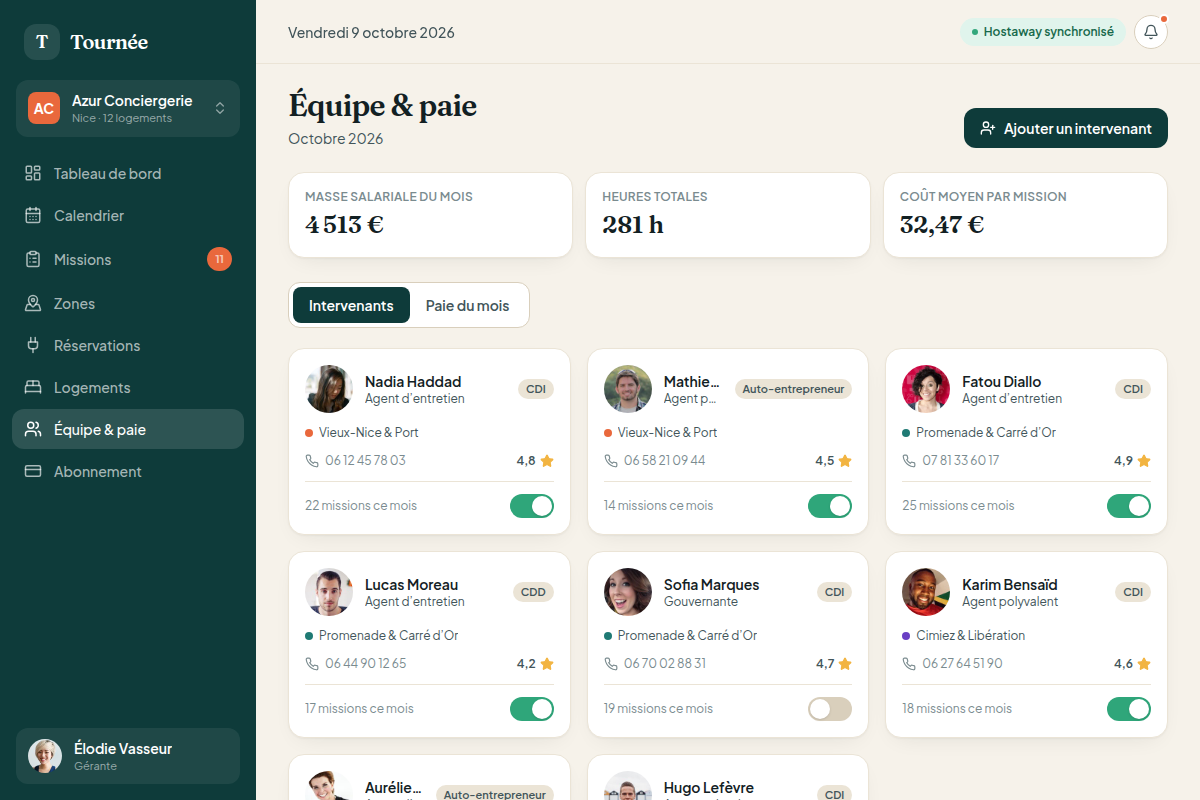Click the Logements bed icon
The height and width of the screenshot is (800, 1200).
(33, 387)
